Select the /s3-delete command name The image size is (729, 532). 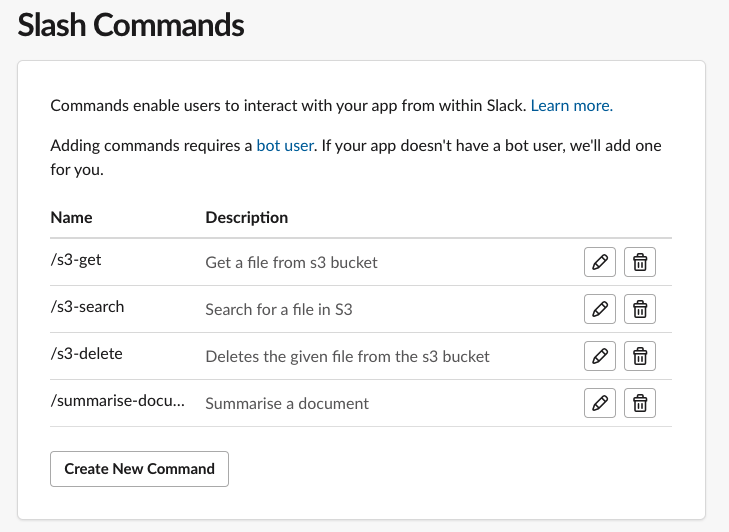coord(86,354)
